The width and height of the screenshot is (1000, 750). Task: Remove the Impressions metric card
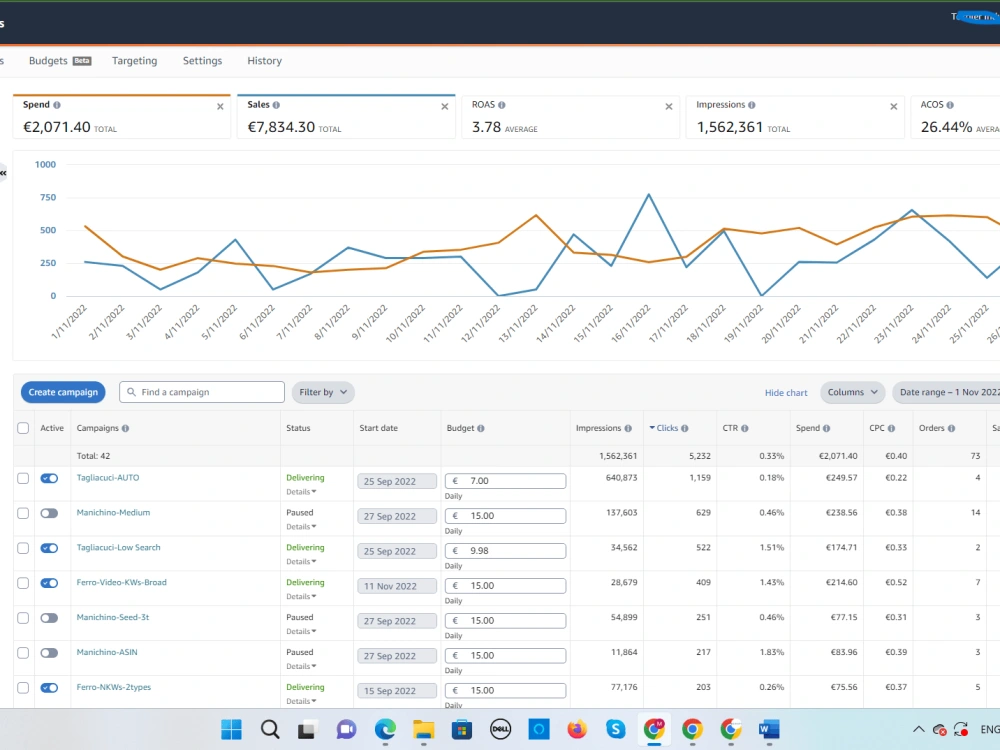pos(893,107)
